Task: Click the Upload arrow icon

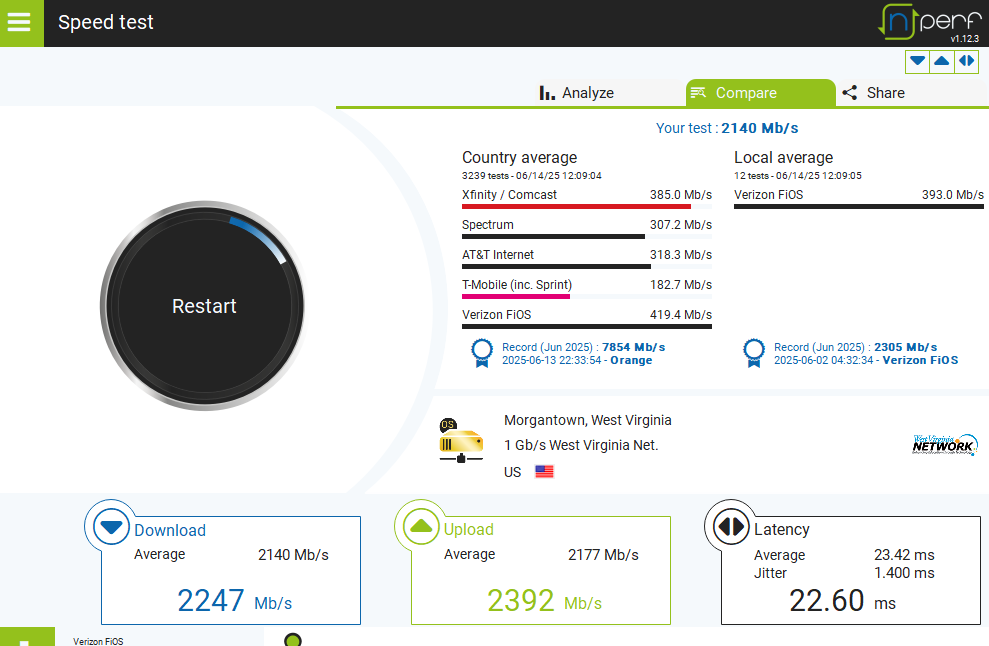Action: (x=421, y=526)
